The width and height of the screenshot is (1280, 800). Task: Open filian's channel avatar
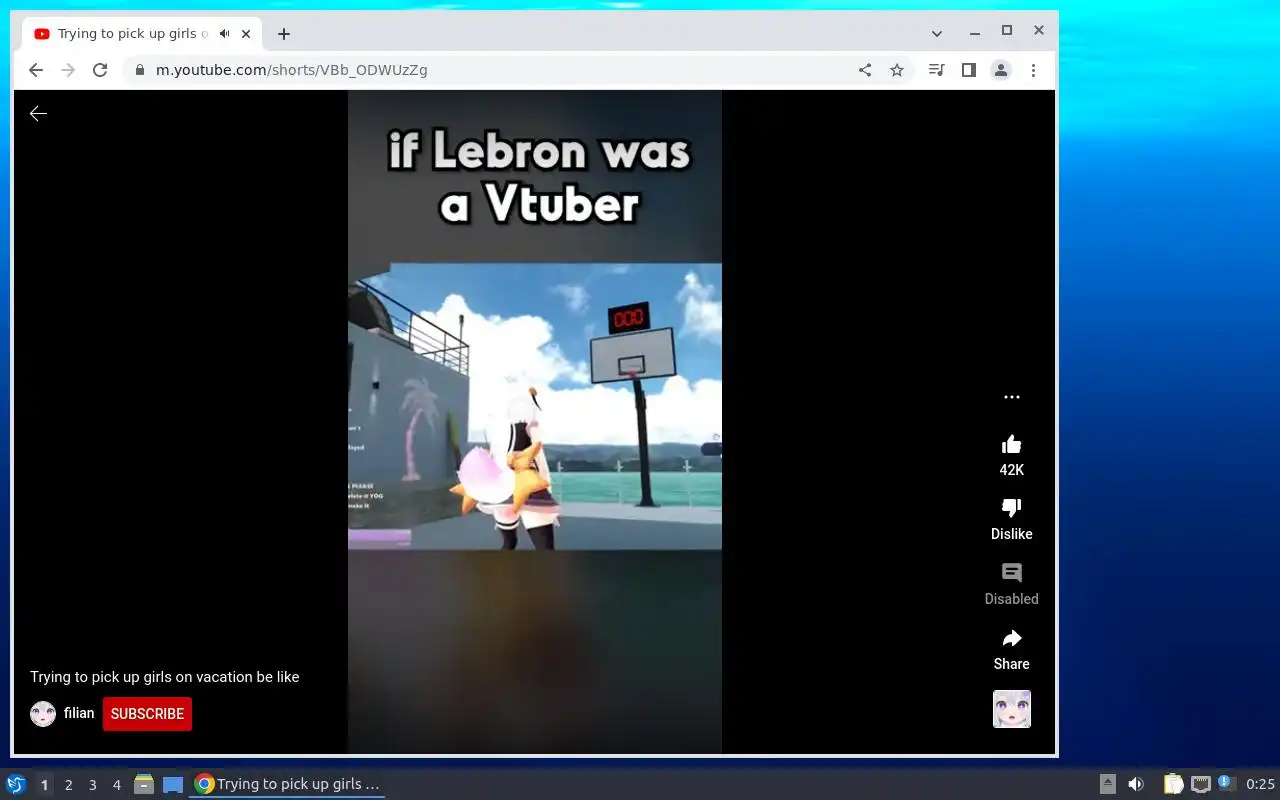click(x=43, y=714)
